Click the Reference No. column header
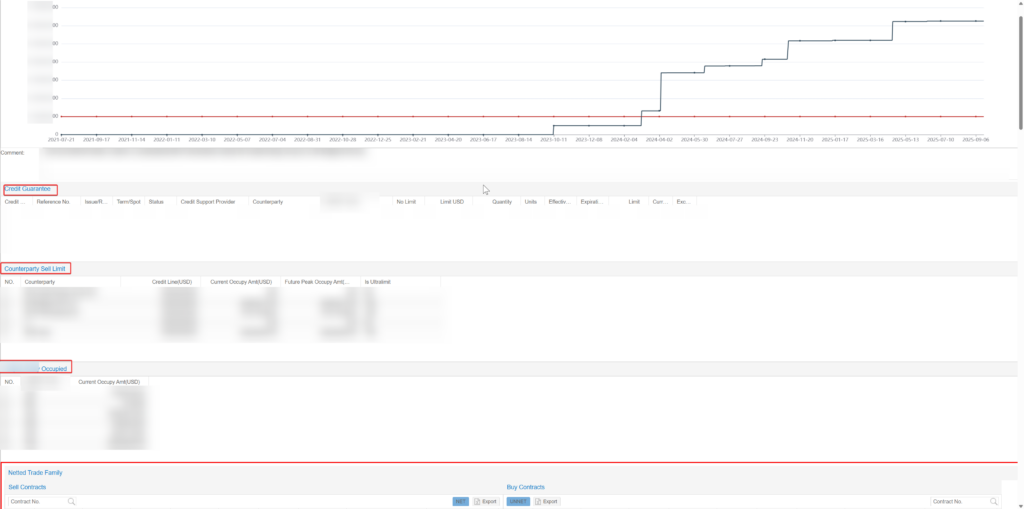Image resolution: width=1024 pixels, height=509 pixels. pos(53,202)
